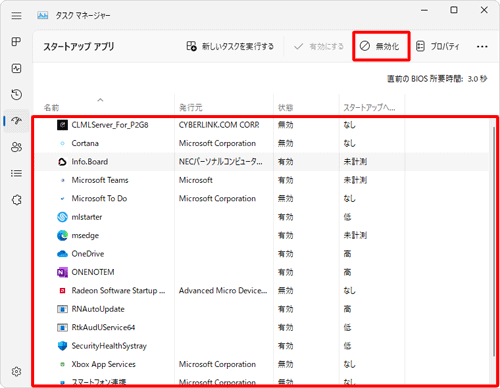The height and width of the screenshot is (388, 500).
Task: Click NECパーソナルコンピュータ publisher cell
Action: pos(221,162)
